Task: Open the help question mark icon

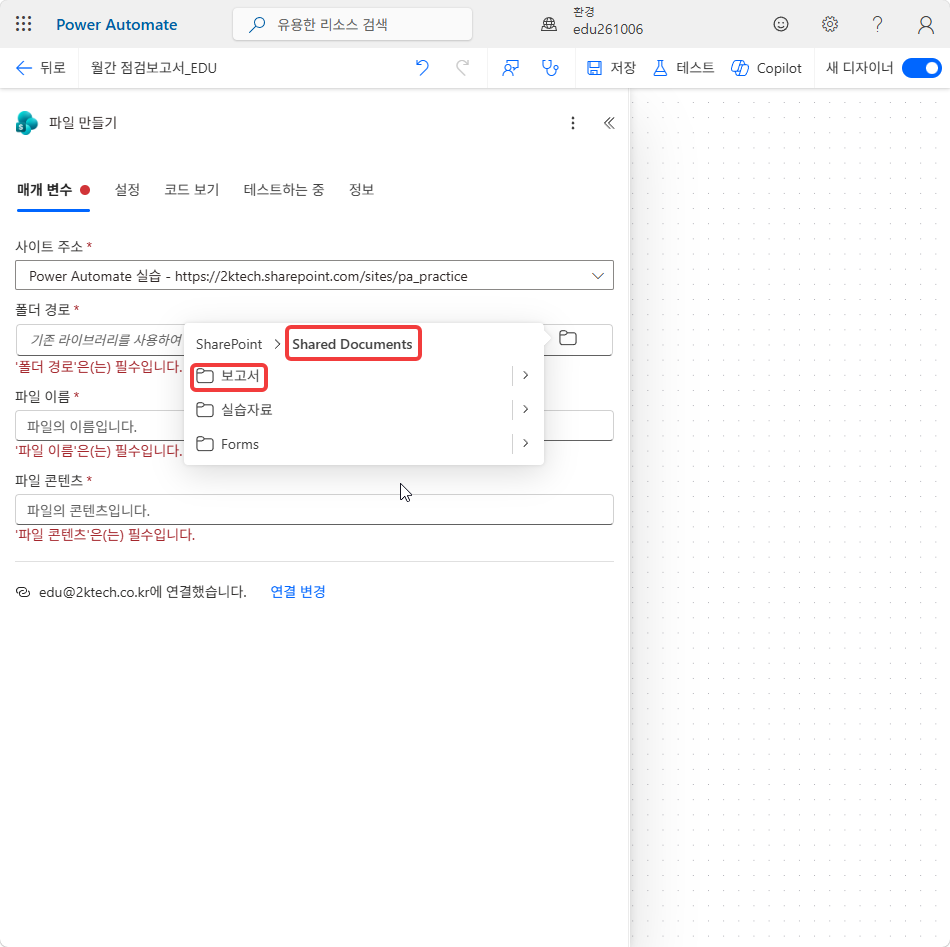Action: (877, 24)
